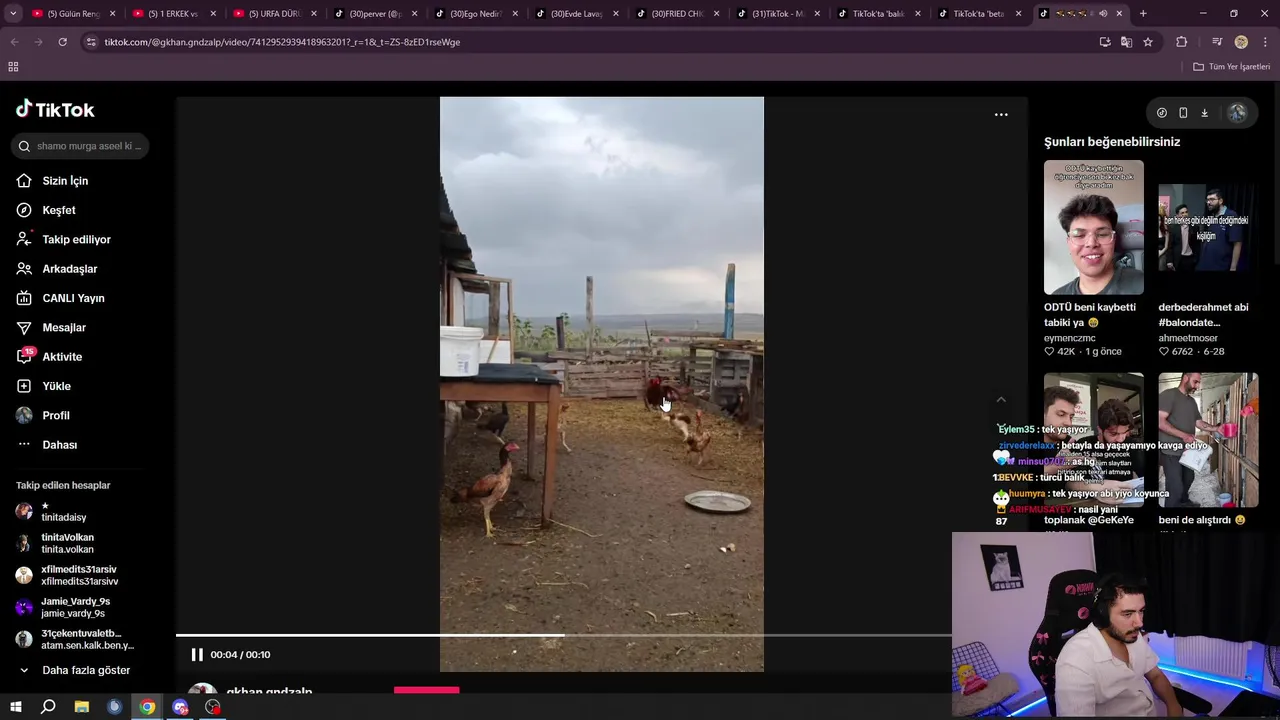Open Mesajlar inbox
The height and width of the screenshot is (720, 1280).
tap(64, 328)
